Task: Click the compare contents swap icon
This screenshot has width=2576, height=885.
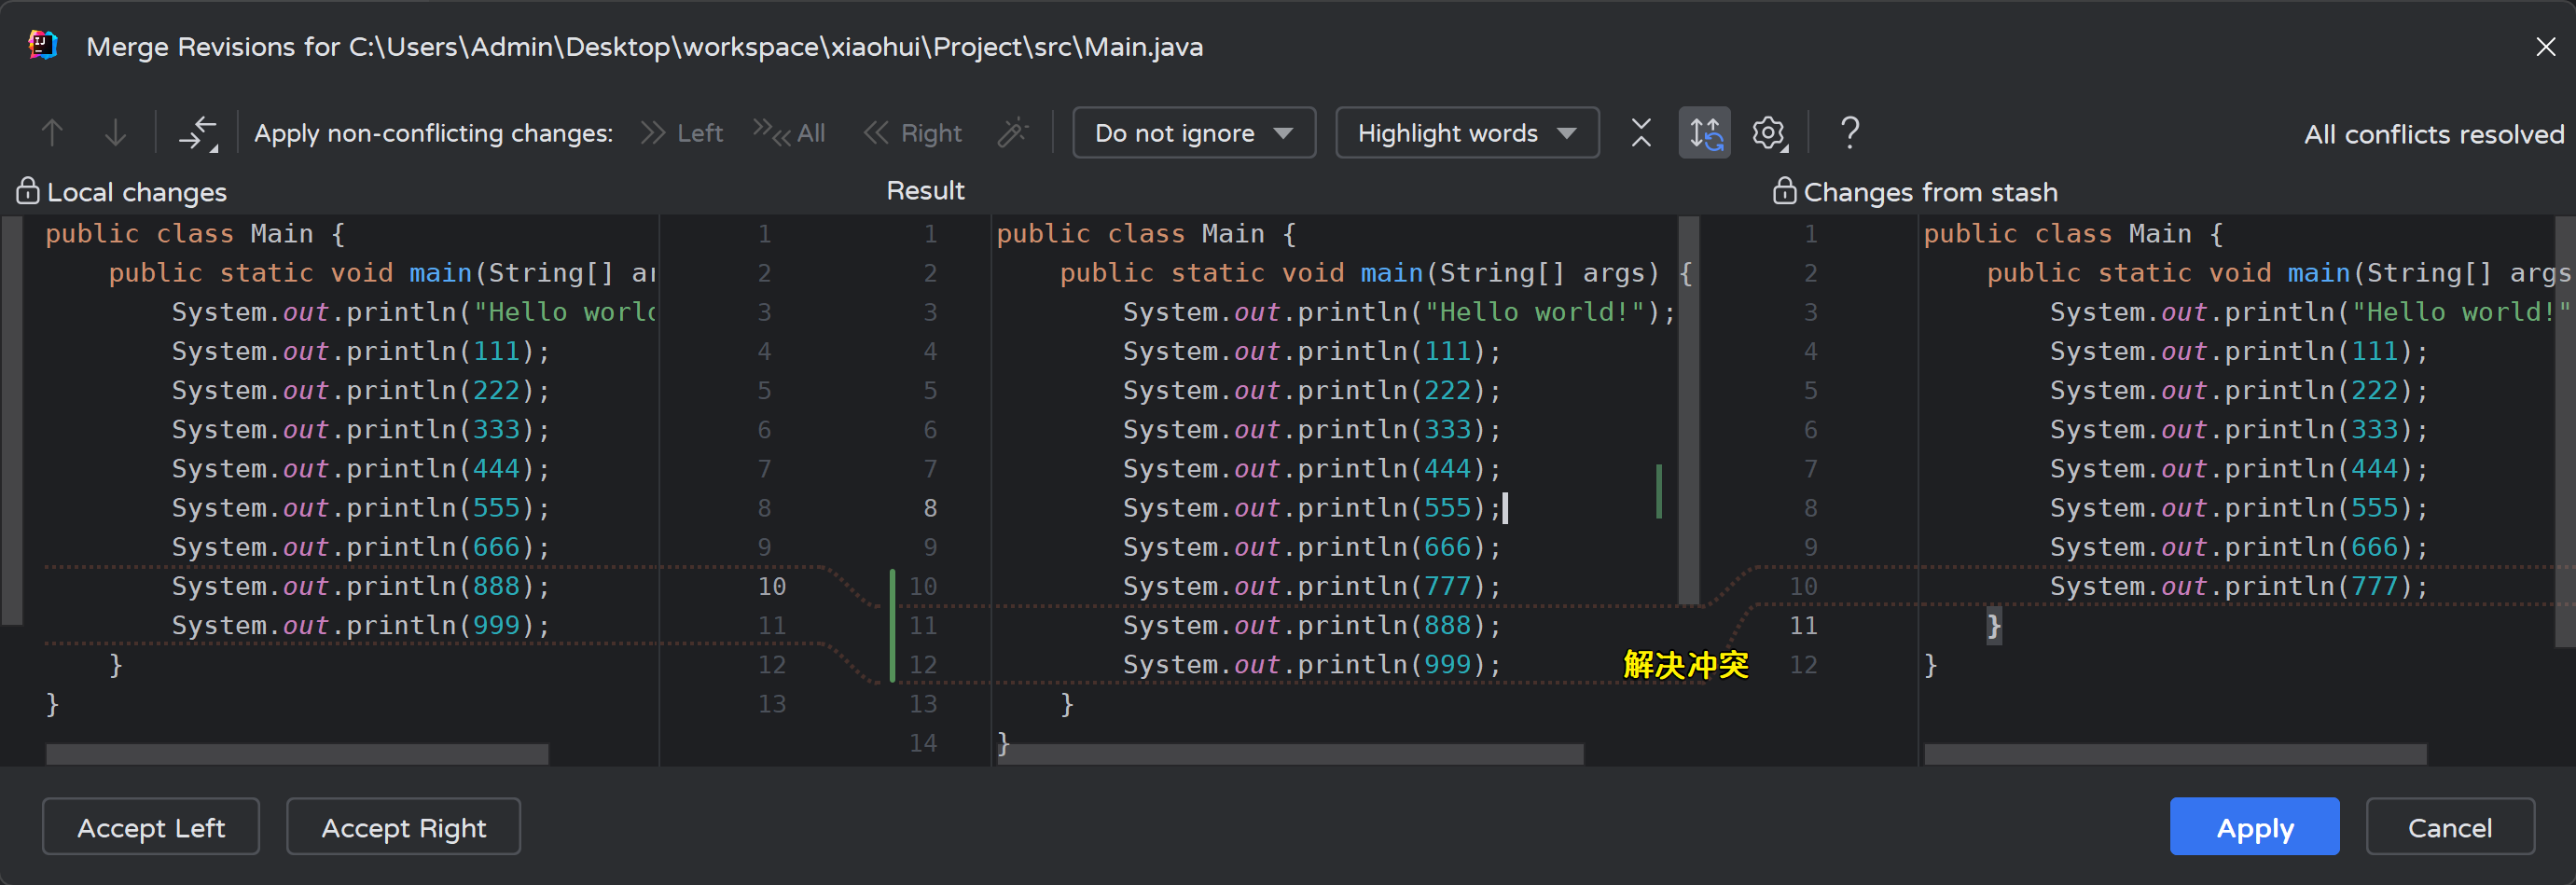Action: point(198,133)
